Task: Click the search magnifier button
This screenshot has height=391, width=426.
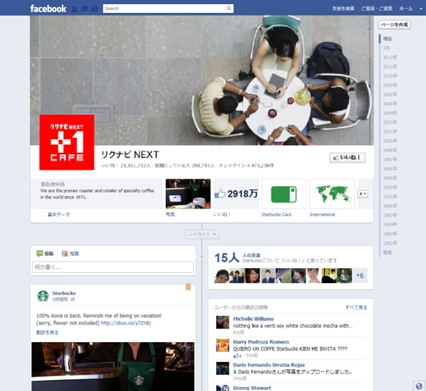Action: (229, 8)
